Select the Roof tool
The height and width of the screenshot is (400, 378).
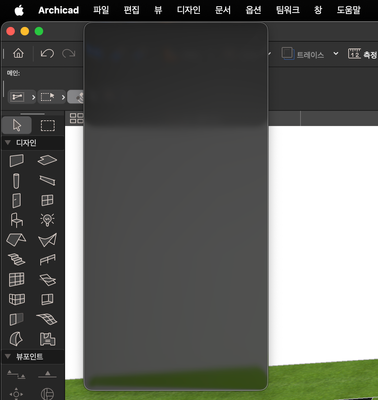click(x=16, y=240)
